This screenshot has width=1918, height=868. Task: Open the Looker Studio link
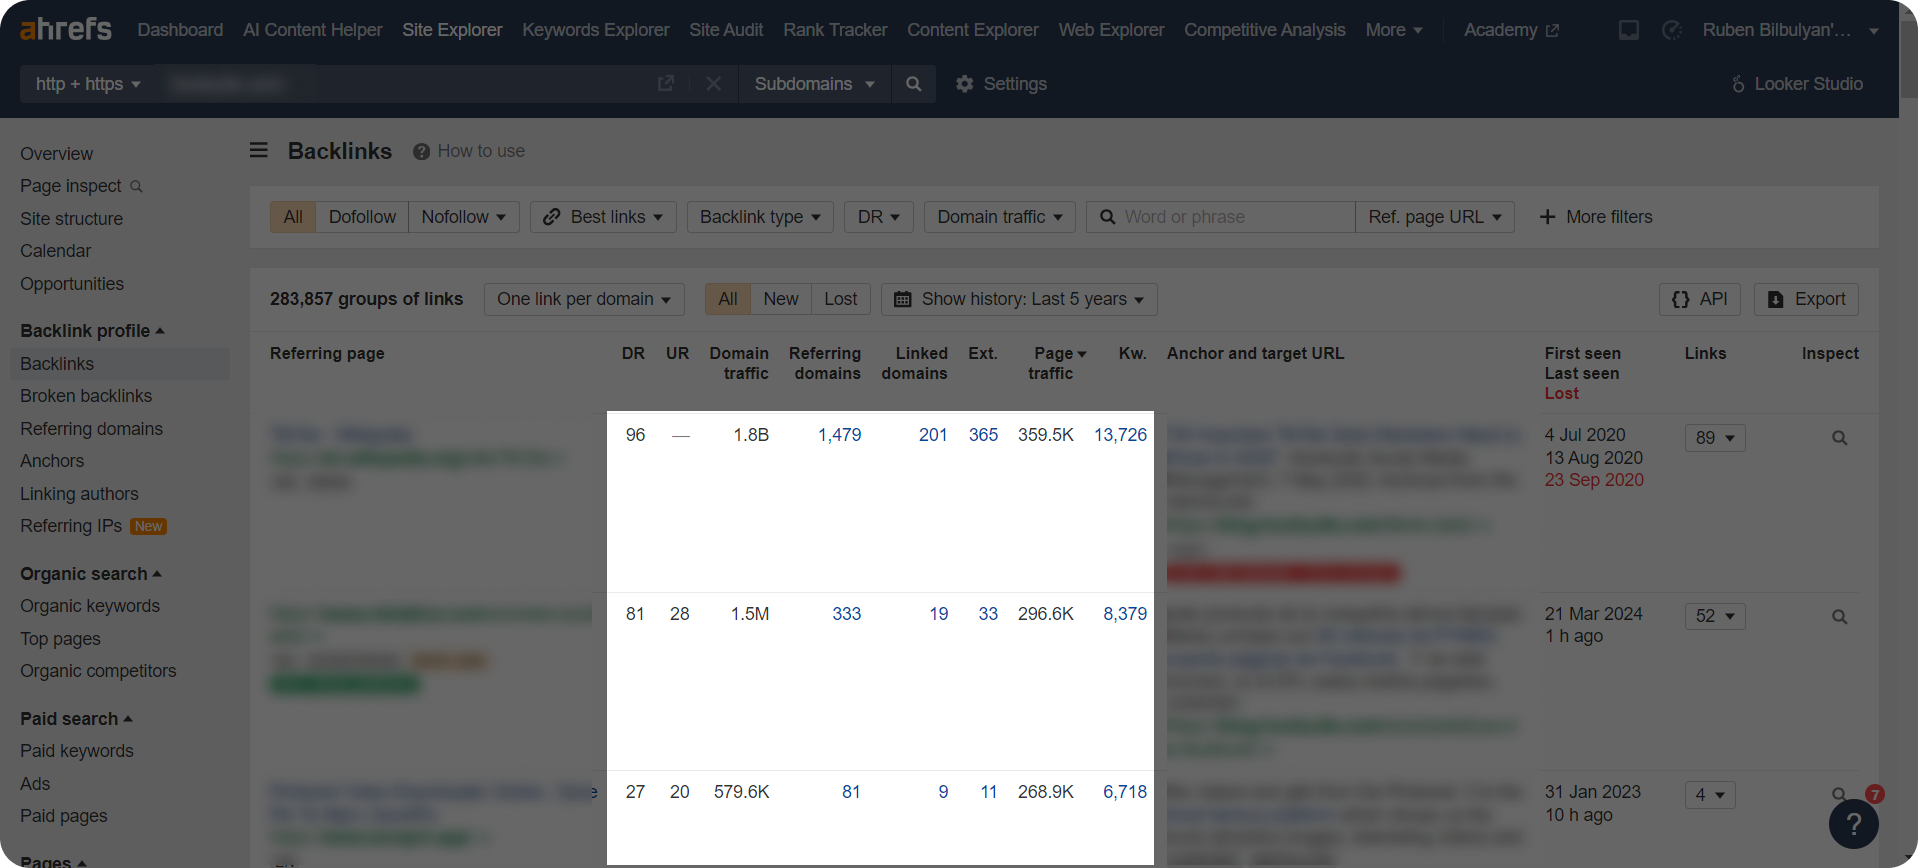pos(1797,84)
